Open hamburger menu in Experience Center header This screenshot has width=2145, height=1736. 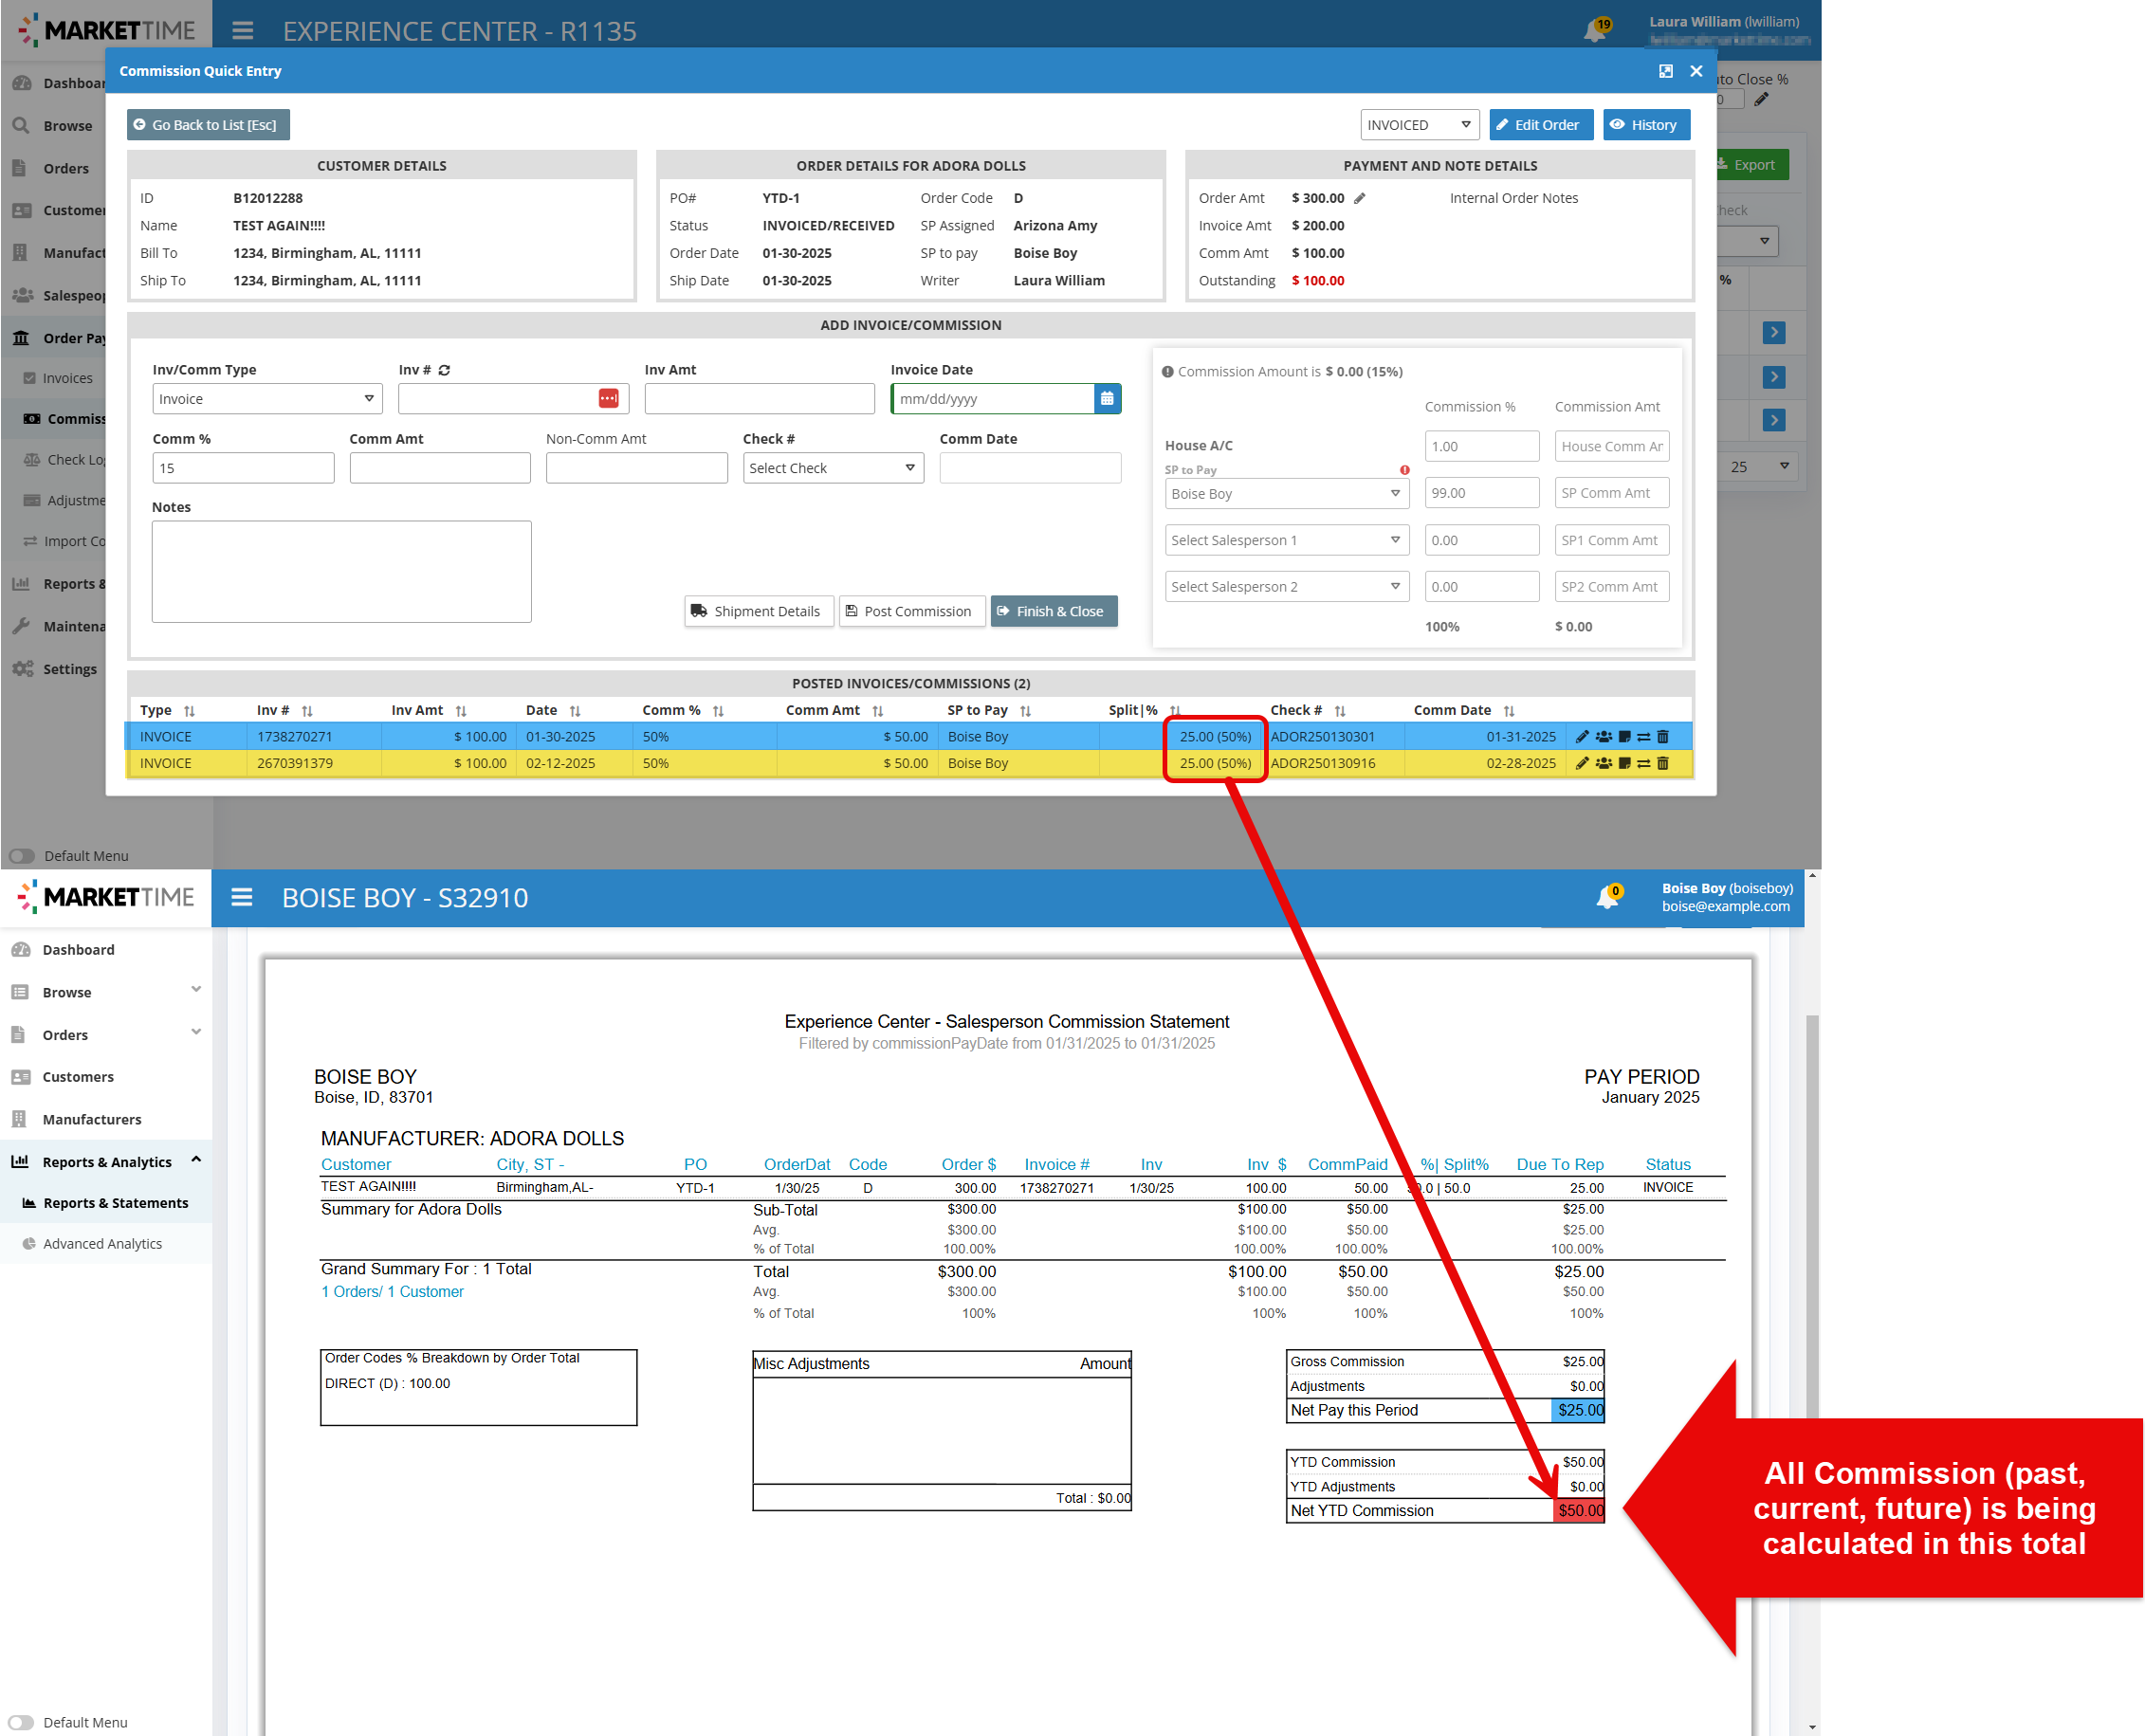243,30
